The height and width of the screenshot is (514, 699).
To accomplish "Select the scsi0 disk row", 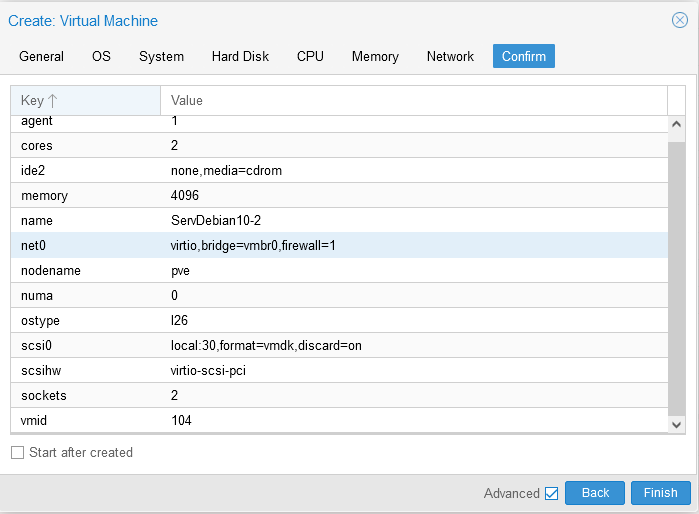I will point(338,346).
